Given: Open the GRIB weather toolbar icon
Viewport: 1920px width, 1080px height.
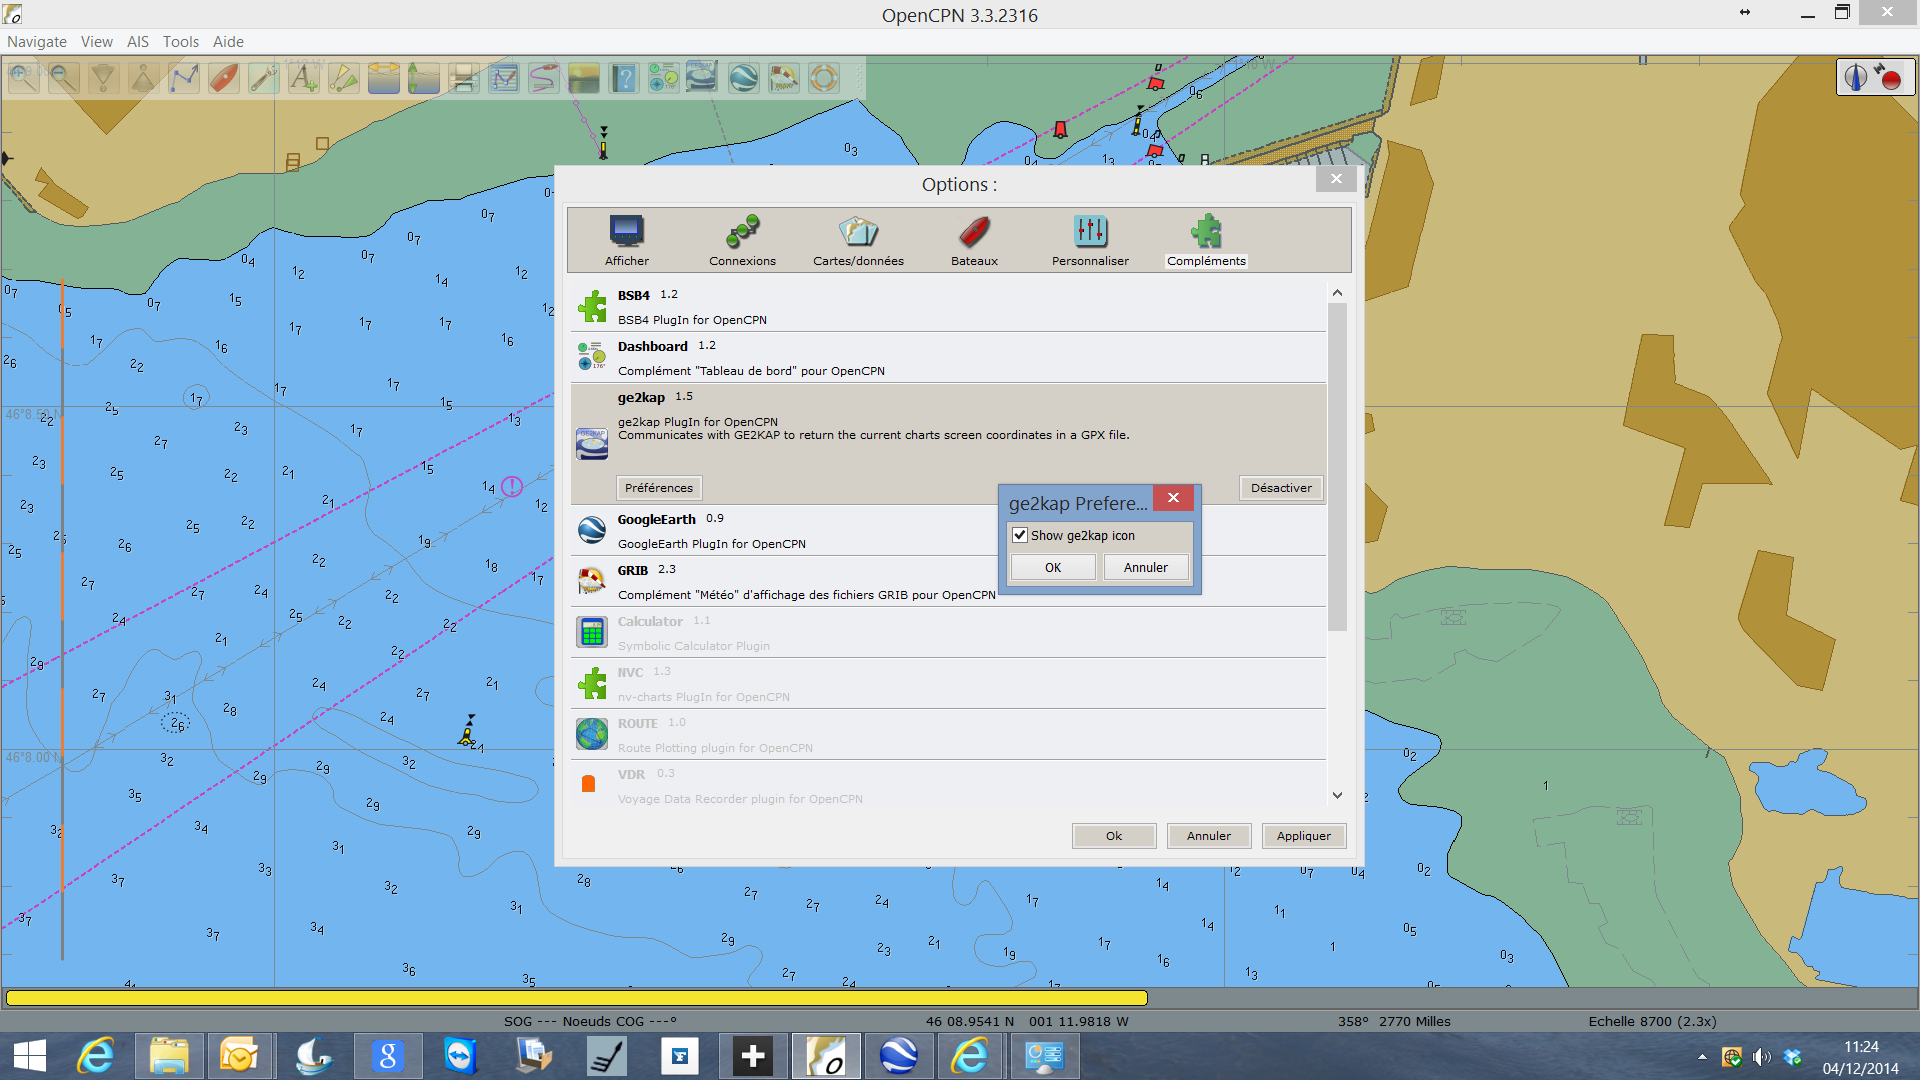Looking at the screenshot, I should tap(784, 78).
